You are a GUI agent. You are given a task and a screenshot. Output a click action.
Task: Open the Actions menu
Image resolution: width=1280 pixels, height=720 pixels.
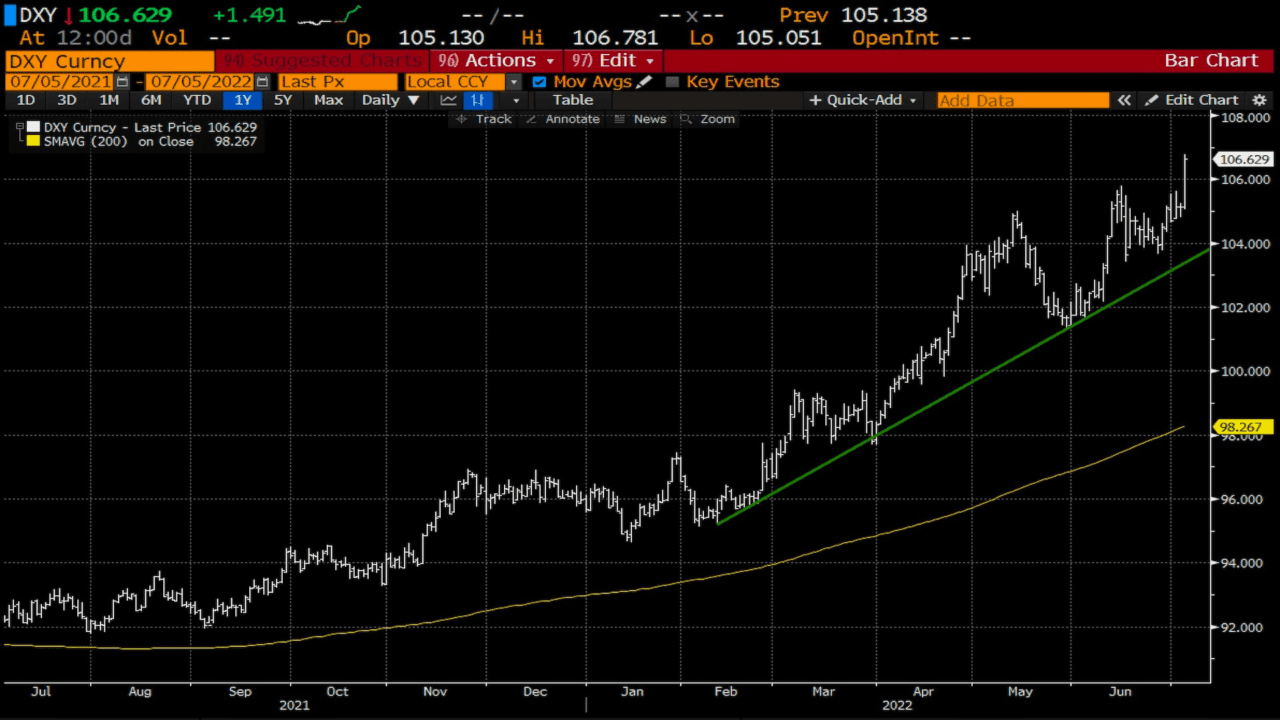pos(497,60)
